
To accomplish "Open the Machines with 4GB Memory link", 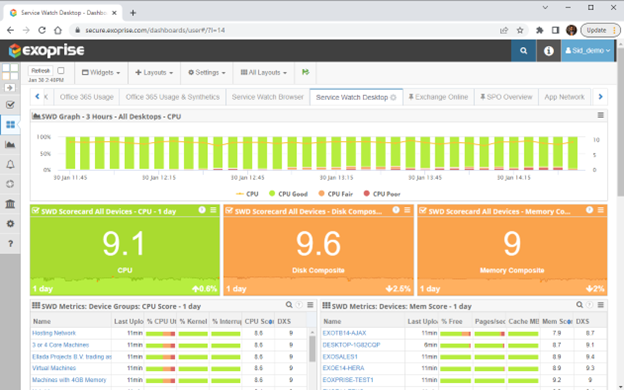I will coord(69,380).
